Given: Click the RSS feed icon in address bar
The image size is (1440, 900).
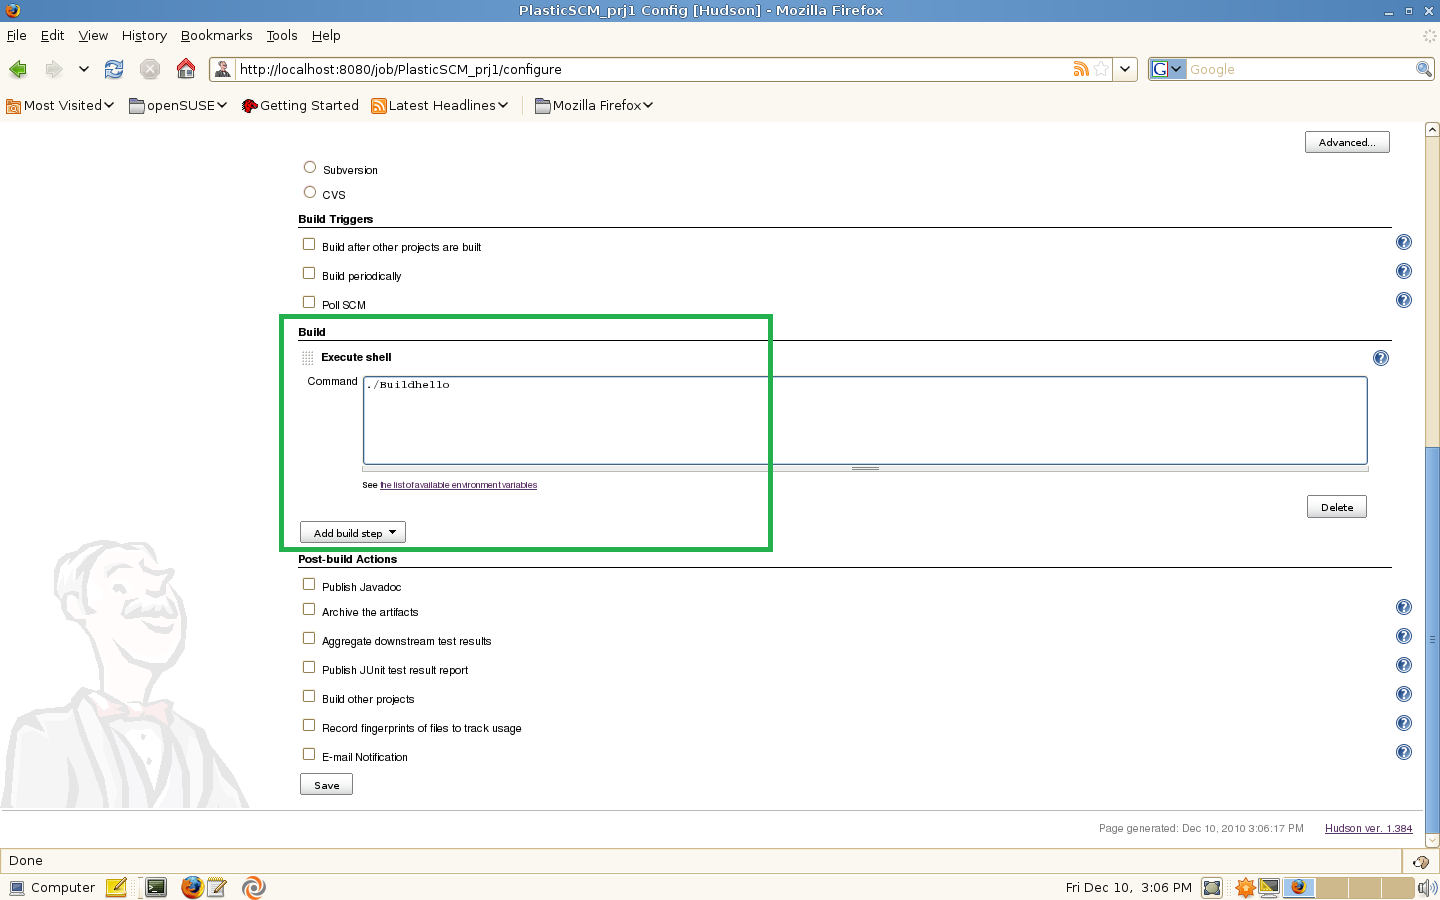Looking at the screenshot, I should click(1081, 69).
